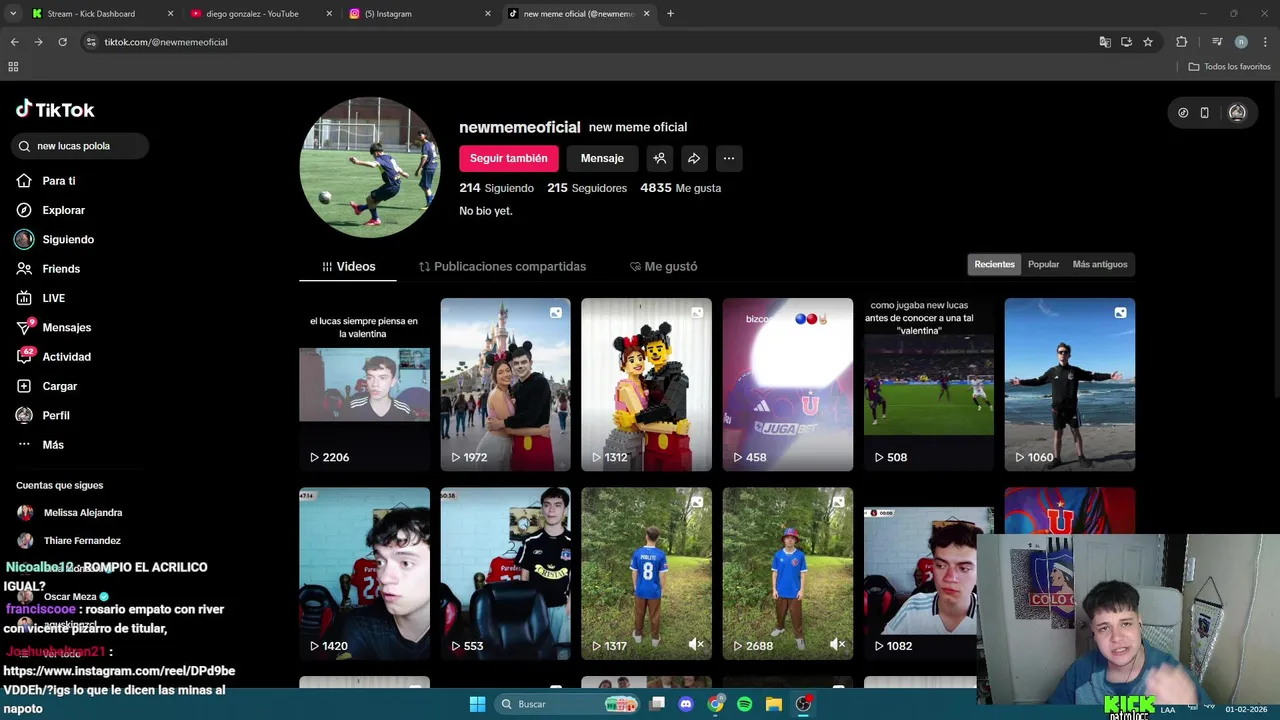Select the Más antiguos sort option
1280x720 pixels.
point(1100,264)
